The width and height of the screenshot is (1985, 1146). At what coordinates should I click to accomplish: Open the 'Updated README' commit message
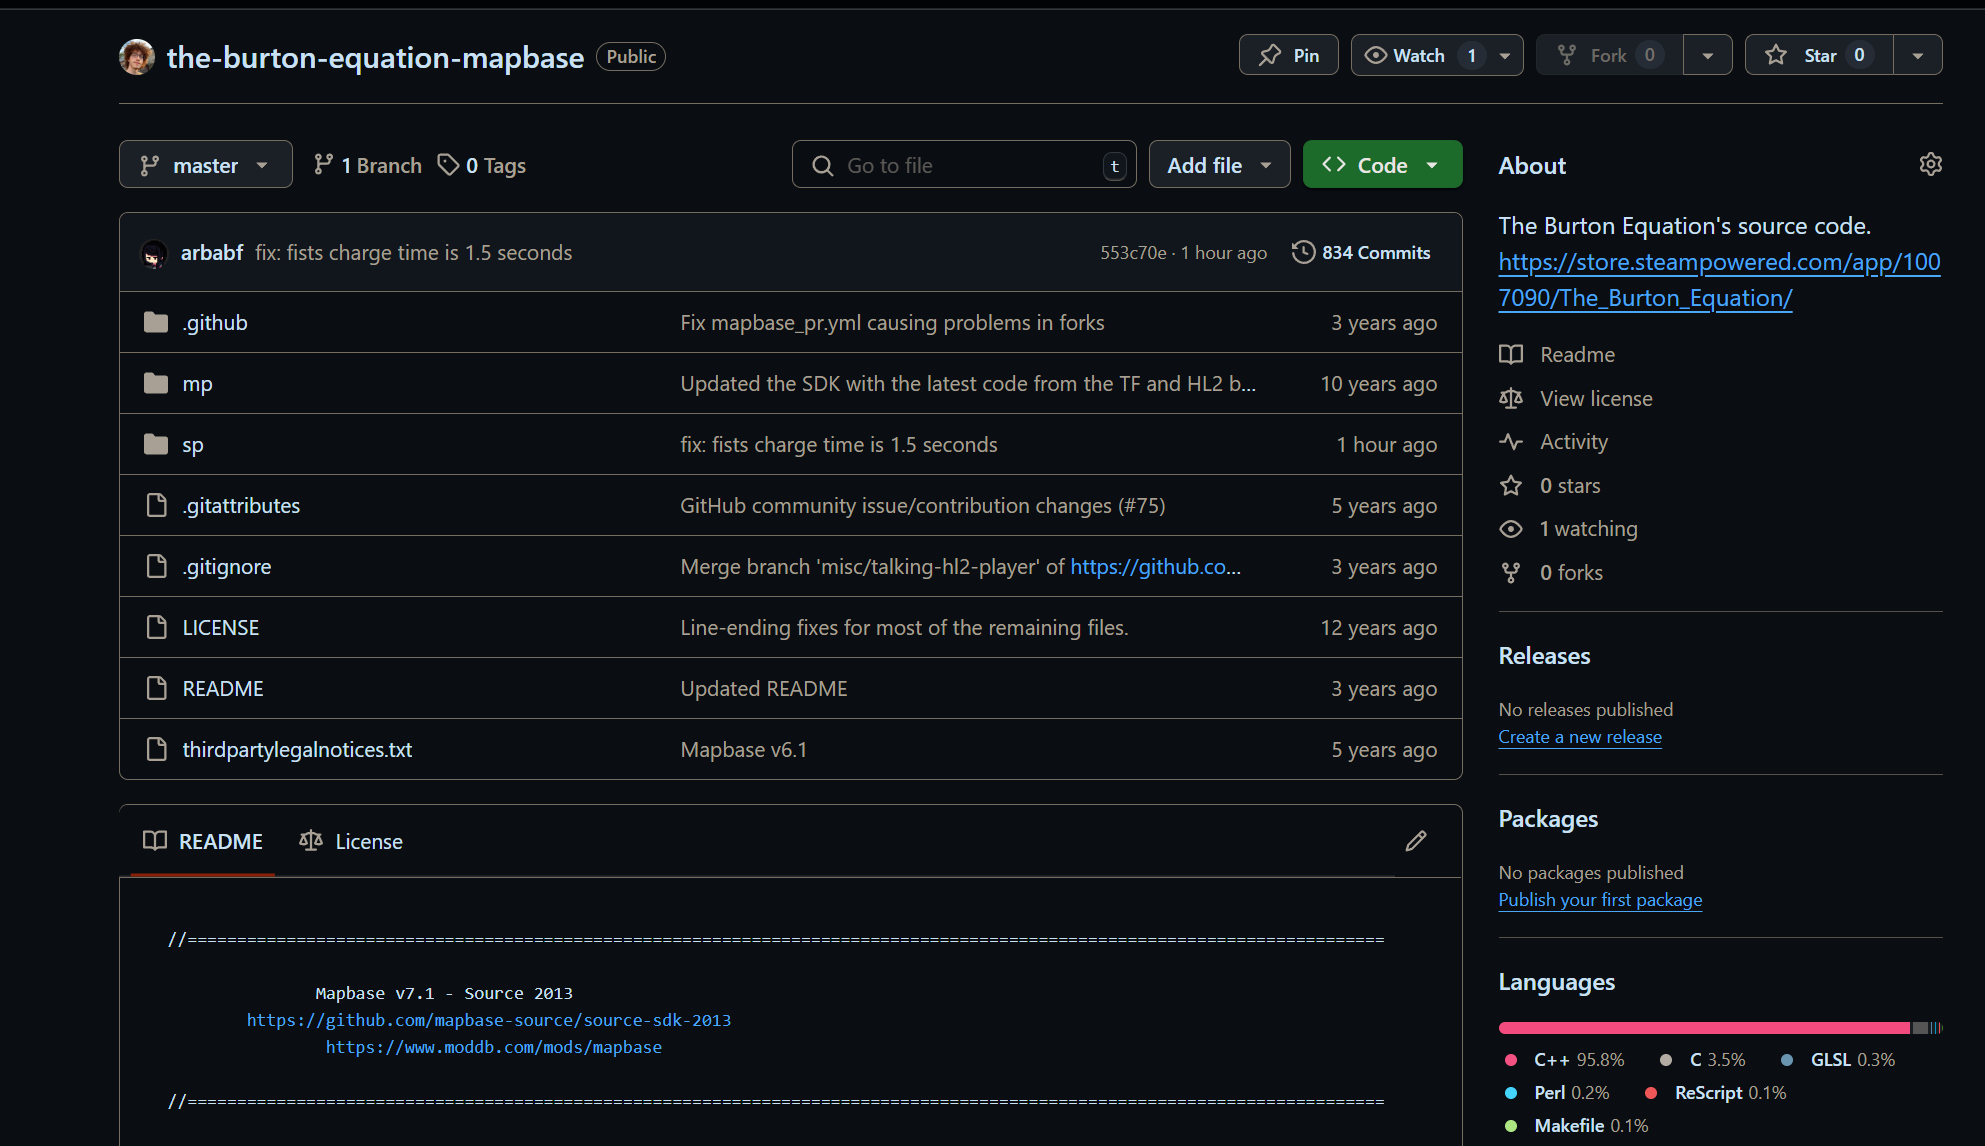pos(764,689)
